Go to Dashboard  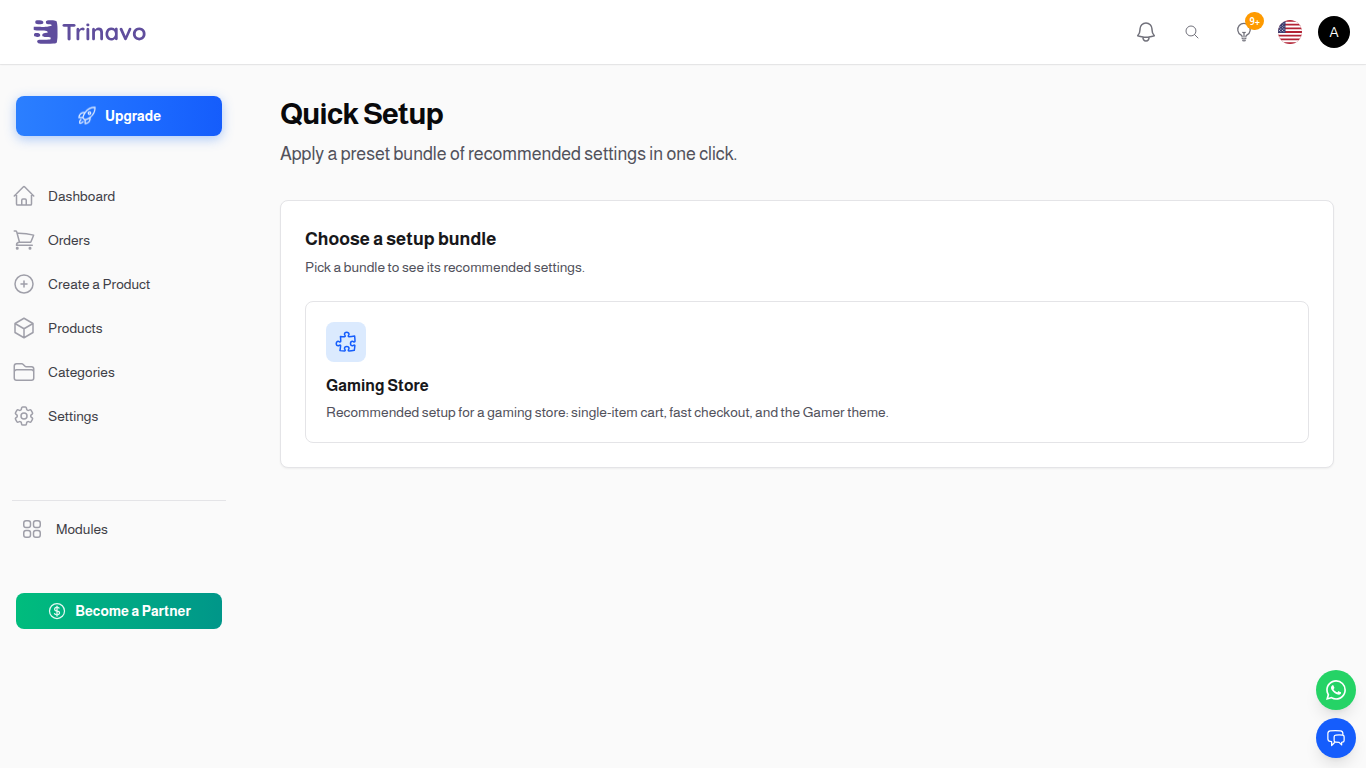tap(81, 196)
